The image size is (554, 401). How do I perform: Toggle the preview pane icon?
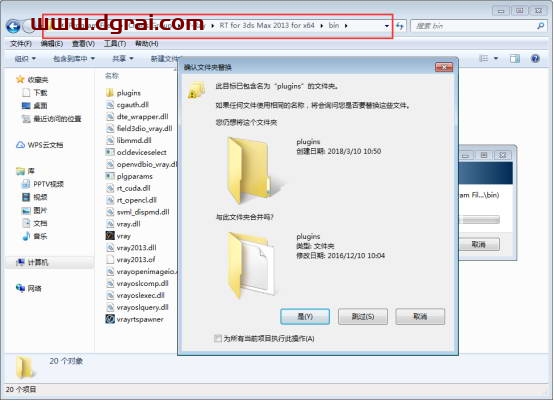(x=514, y=58)
